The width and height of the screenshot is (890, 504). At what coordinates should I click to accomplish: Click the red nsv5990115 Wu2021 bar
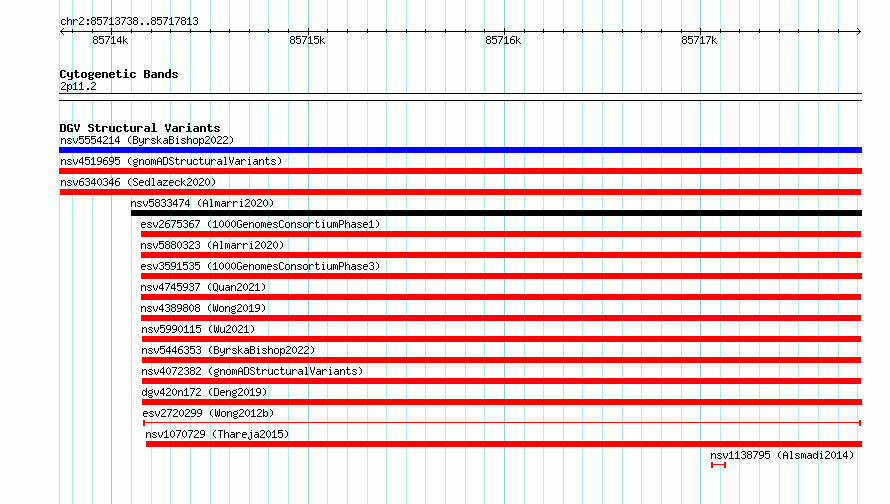tap(502, 339)
